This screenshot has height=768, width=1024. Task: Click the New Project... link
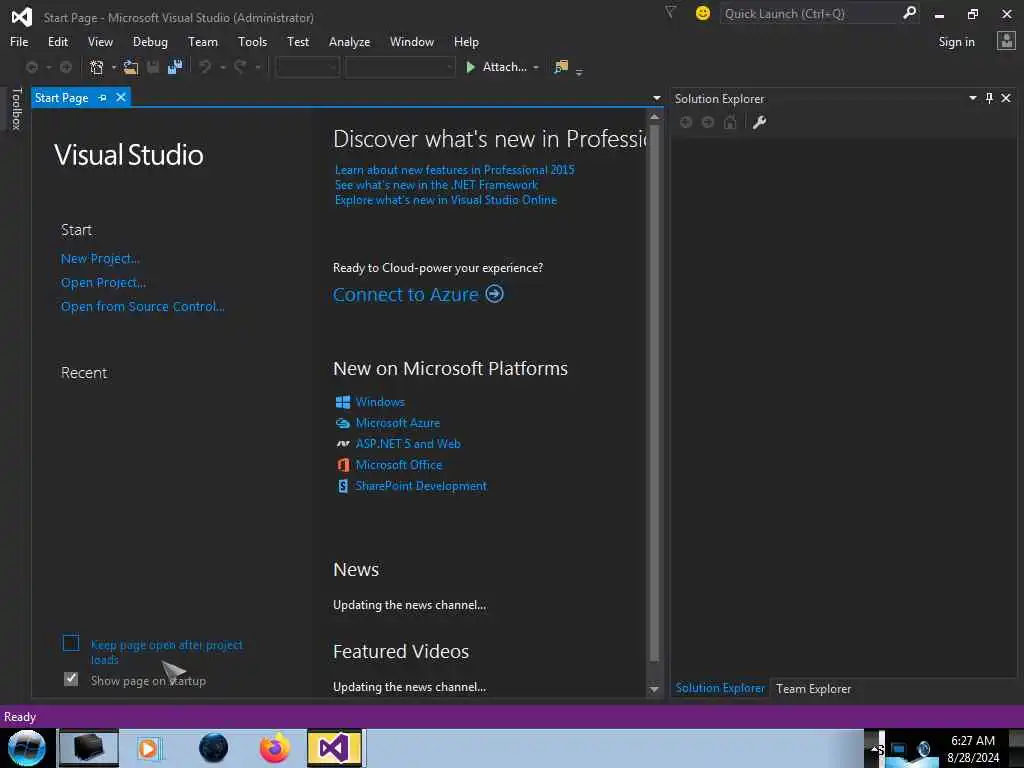pos(100,259)
